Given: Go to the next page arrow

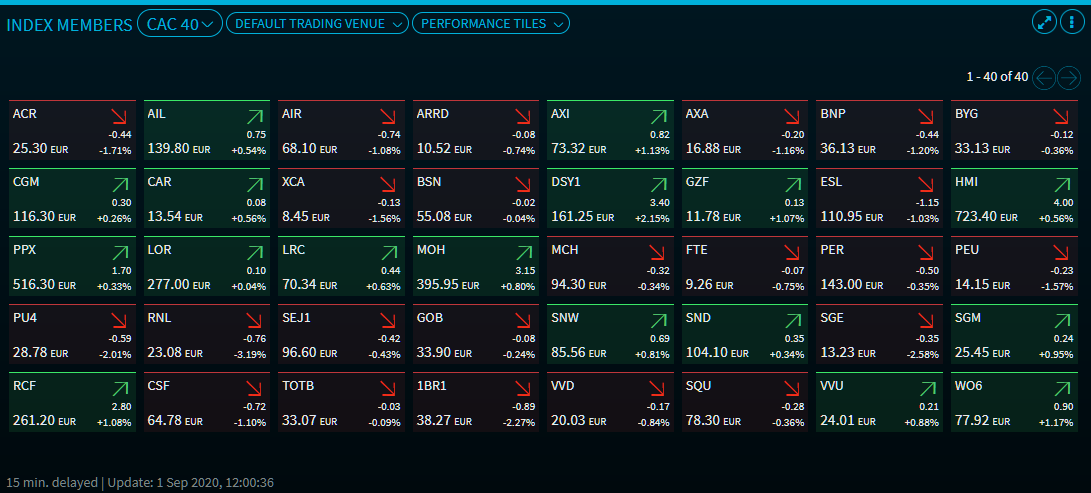Looking at the screenshot, I should tap(1070, 77).
